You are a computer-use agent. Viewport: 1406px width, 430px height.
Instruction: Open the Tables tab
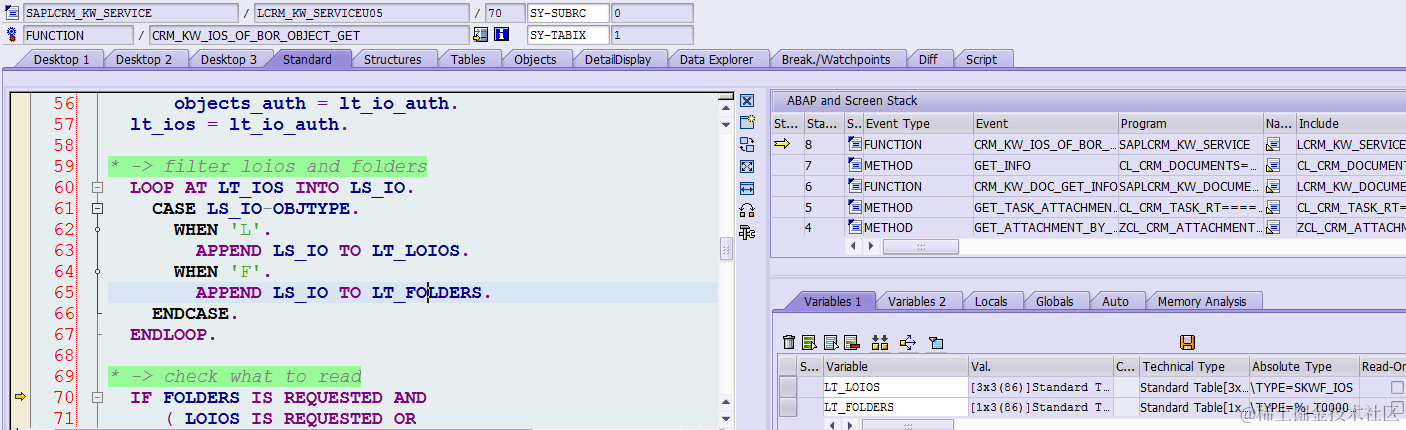468,60
